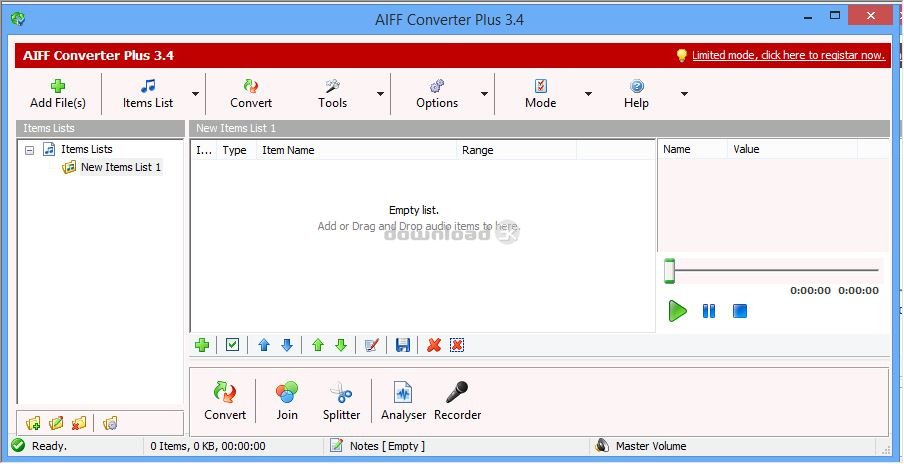
Task: Open the Analyser tool
Action: [x=404, y=401]
